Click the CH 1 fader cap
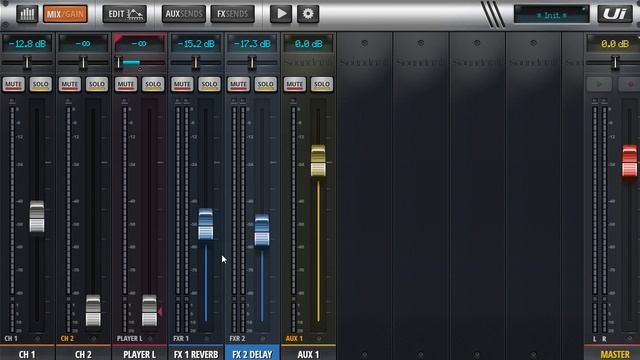 point(37,217)
